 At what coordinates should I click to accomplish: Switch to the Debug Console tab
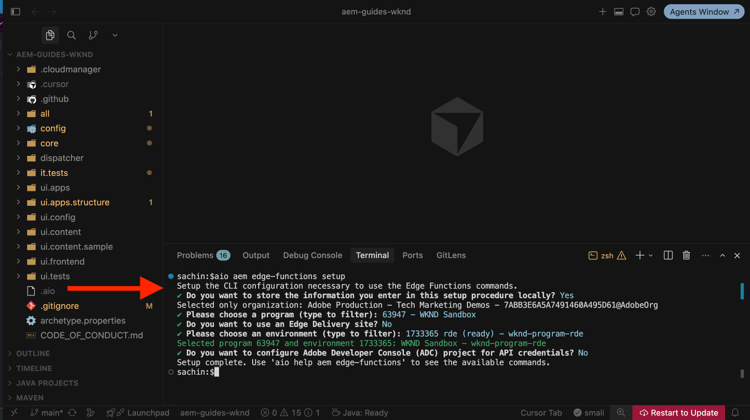coord(312,255)
